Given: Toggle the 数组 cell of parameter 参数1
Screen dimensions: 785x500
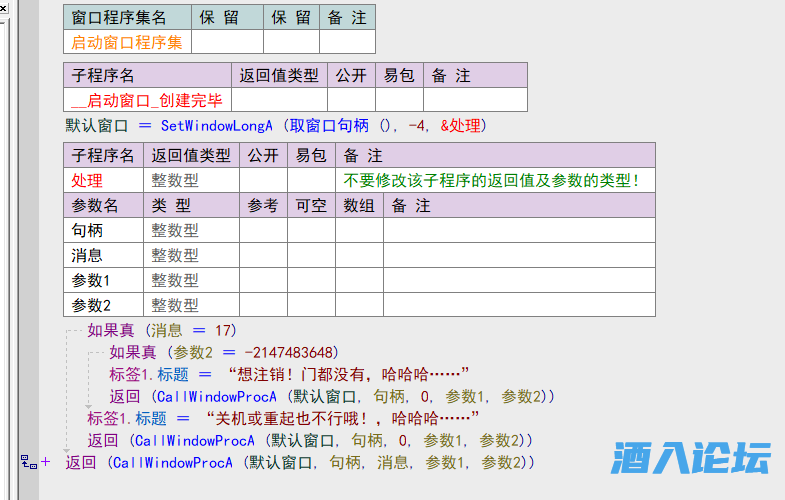Looking at the screenshot, I should coord(359,280).
